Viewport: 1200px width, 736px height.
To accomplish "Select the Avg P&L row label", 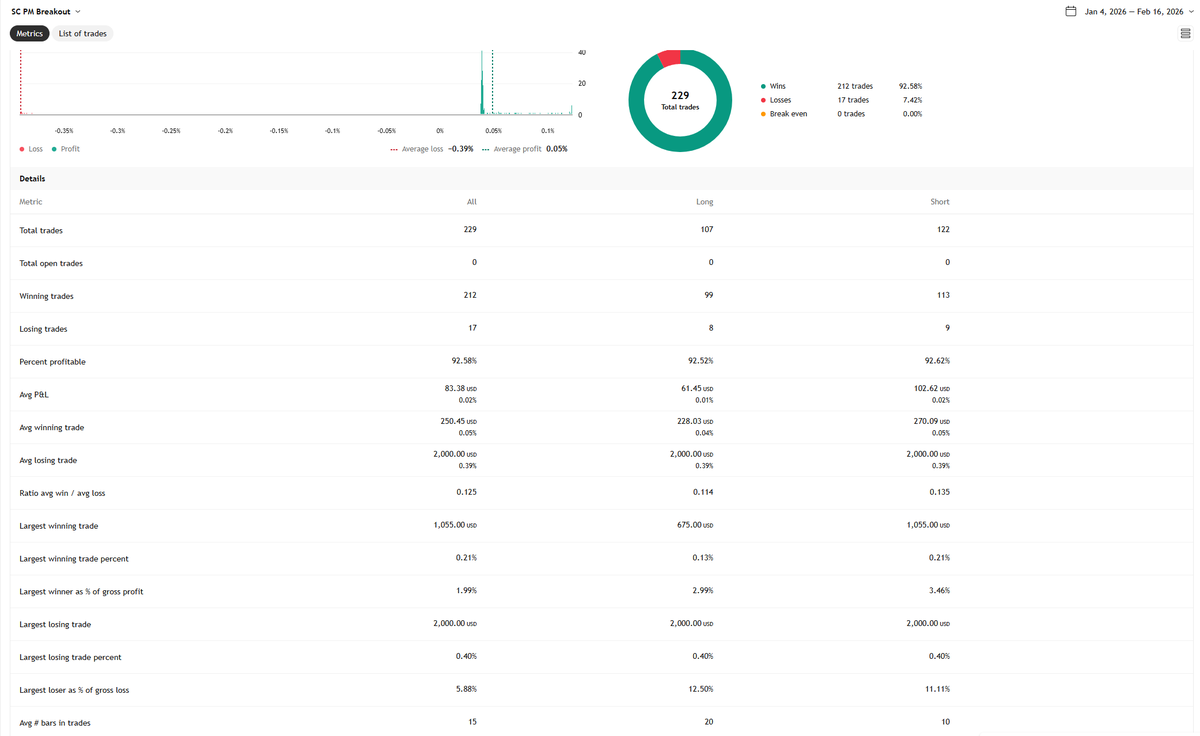I will tap(34, 395).
